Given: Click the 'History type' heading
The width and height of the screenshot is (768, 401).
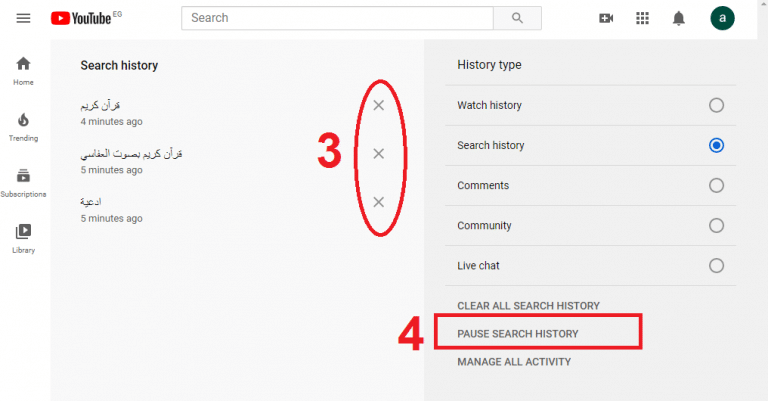Looking at the screenshot, I should tap(489, 65).
